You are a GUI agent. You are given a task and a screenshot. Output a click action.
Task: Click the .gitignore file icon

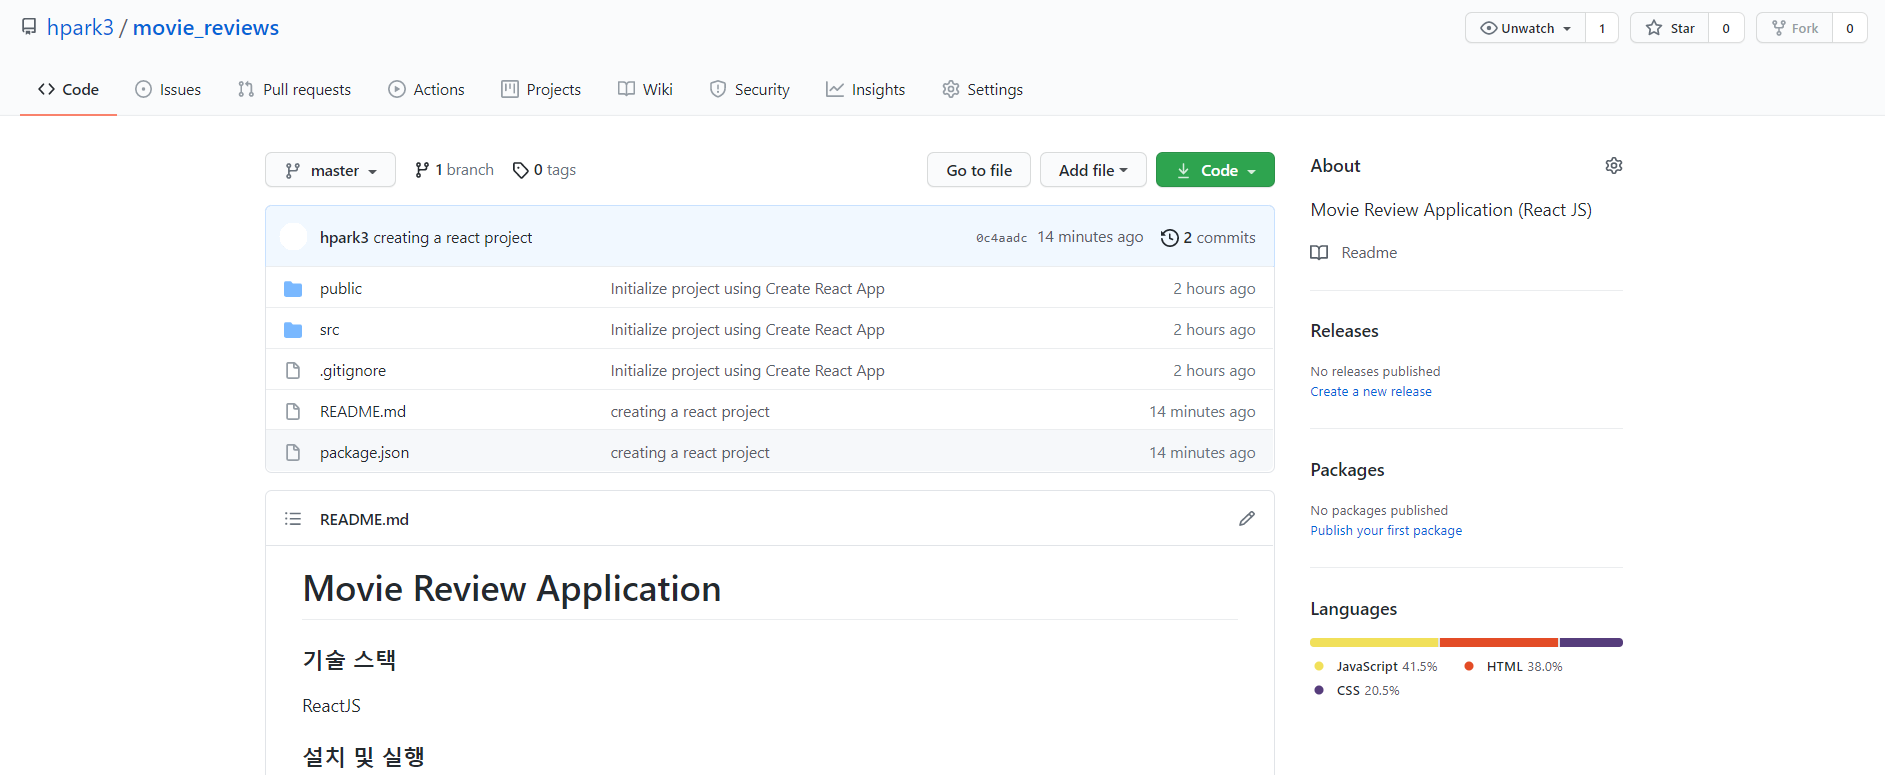[293, 371]
